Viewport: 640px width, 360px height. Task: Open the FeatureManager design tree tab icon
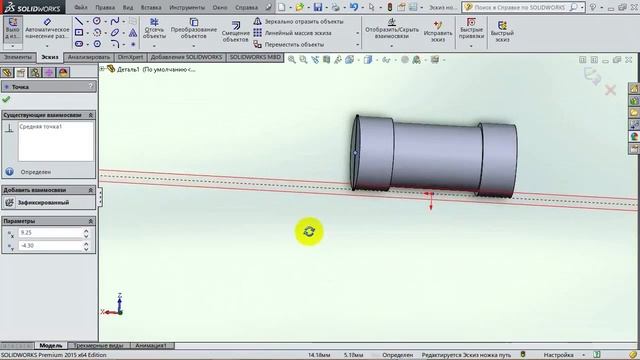click(x=7, y=73)
